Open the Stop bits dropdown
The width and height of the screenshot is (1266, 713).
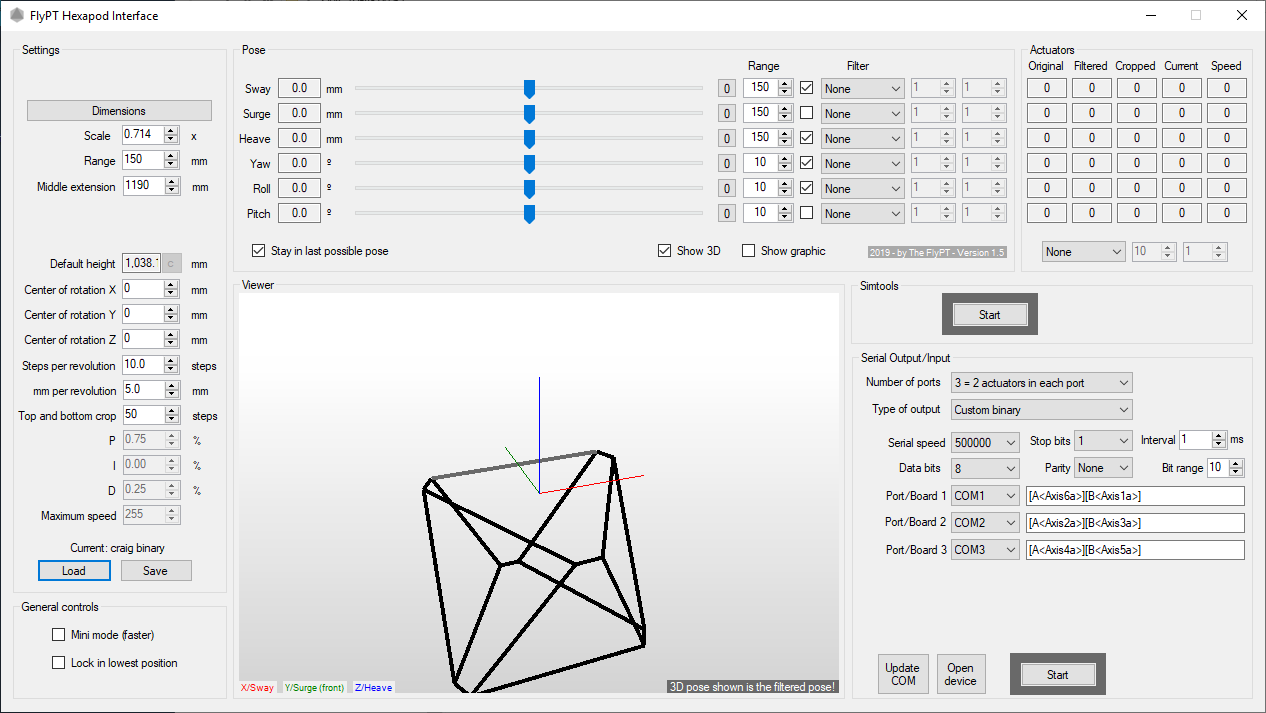coord(1104,441)
